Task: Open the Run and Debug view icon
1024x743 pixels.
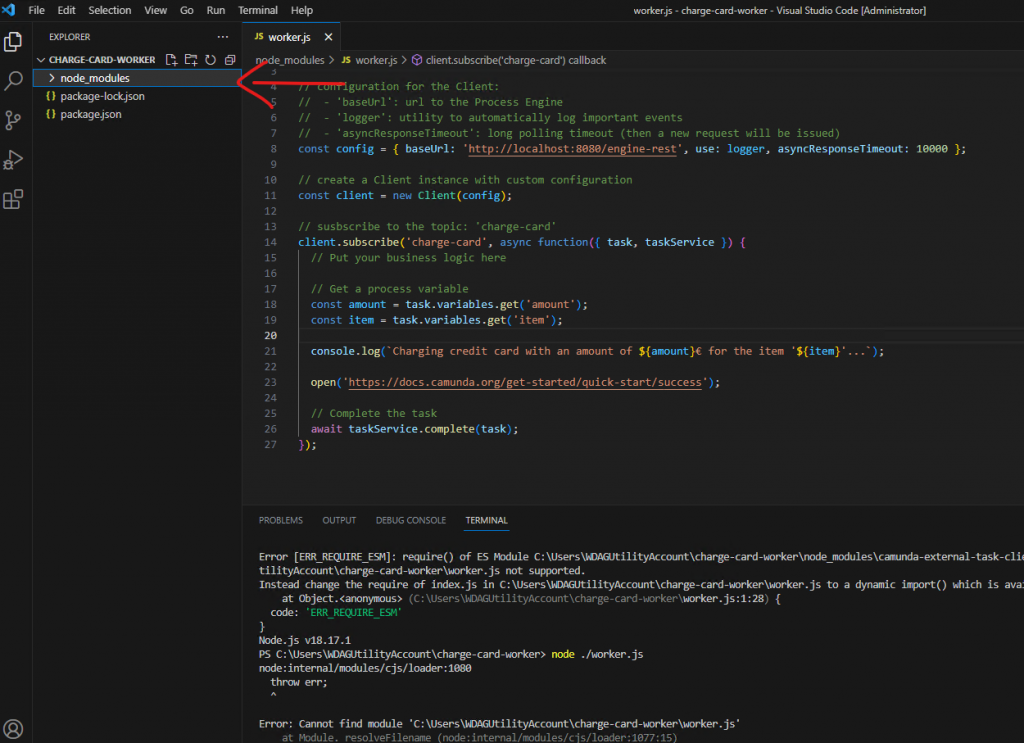Action: click(13, 160)
